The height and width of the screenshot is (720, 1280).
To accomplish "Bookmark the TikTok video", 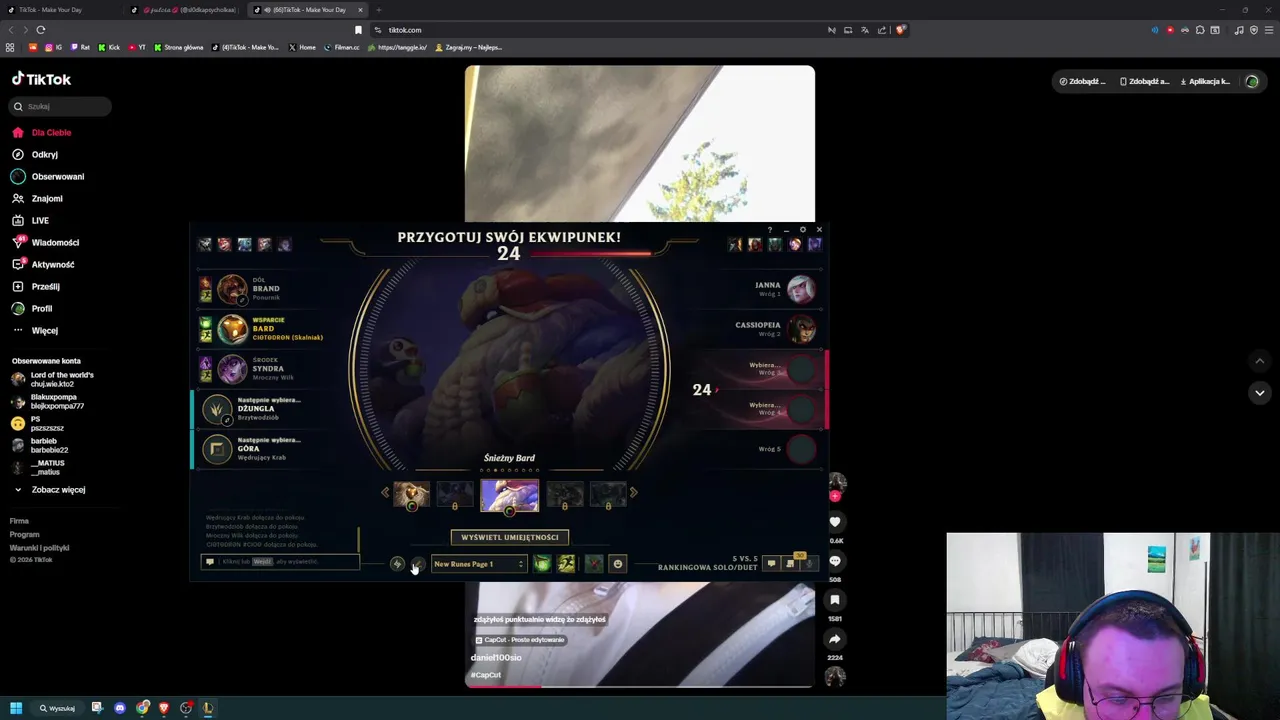I will coord(835,600).
